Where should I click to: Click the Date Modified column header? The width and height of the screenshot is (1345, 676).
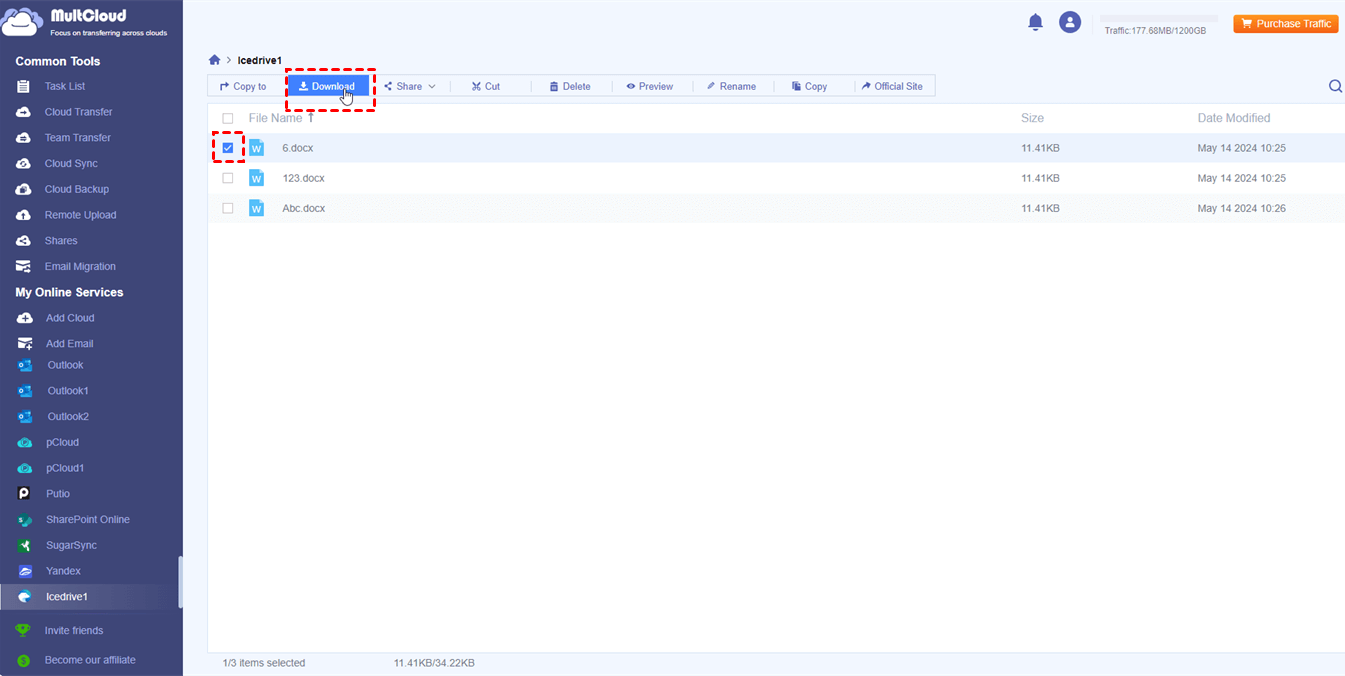(1234, 118)
